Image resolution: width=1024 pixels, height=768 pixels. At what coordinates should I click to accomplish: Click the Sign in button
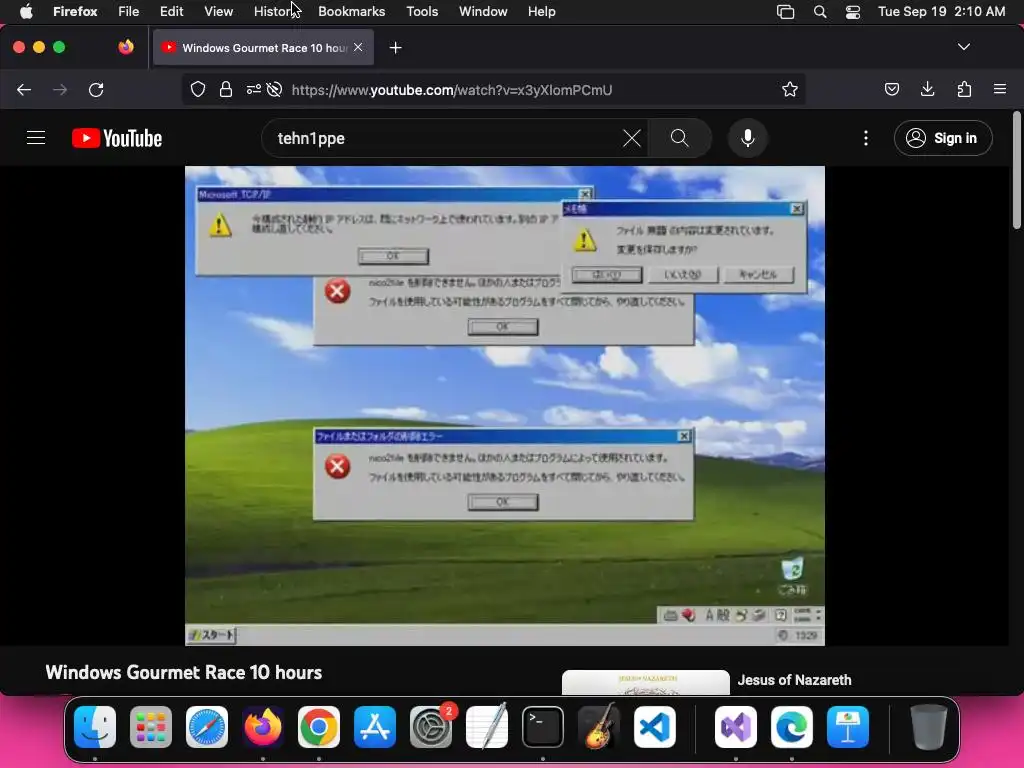pos(942,138)
